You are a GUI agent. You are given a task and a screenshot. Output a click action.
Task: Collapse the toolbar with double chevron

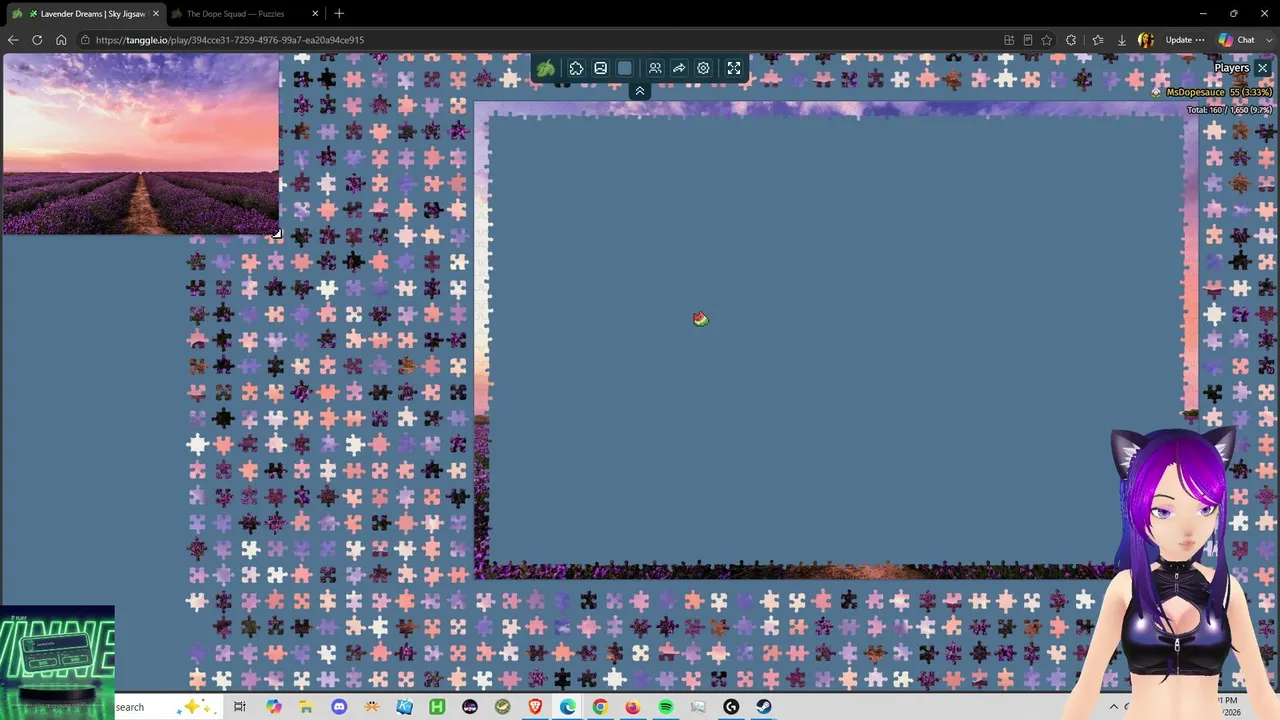pyautogui.click(x=640, y=91)
